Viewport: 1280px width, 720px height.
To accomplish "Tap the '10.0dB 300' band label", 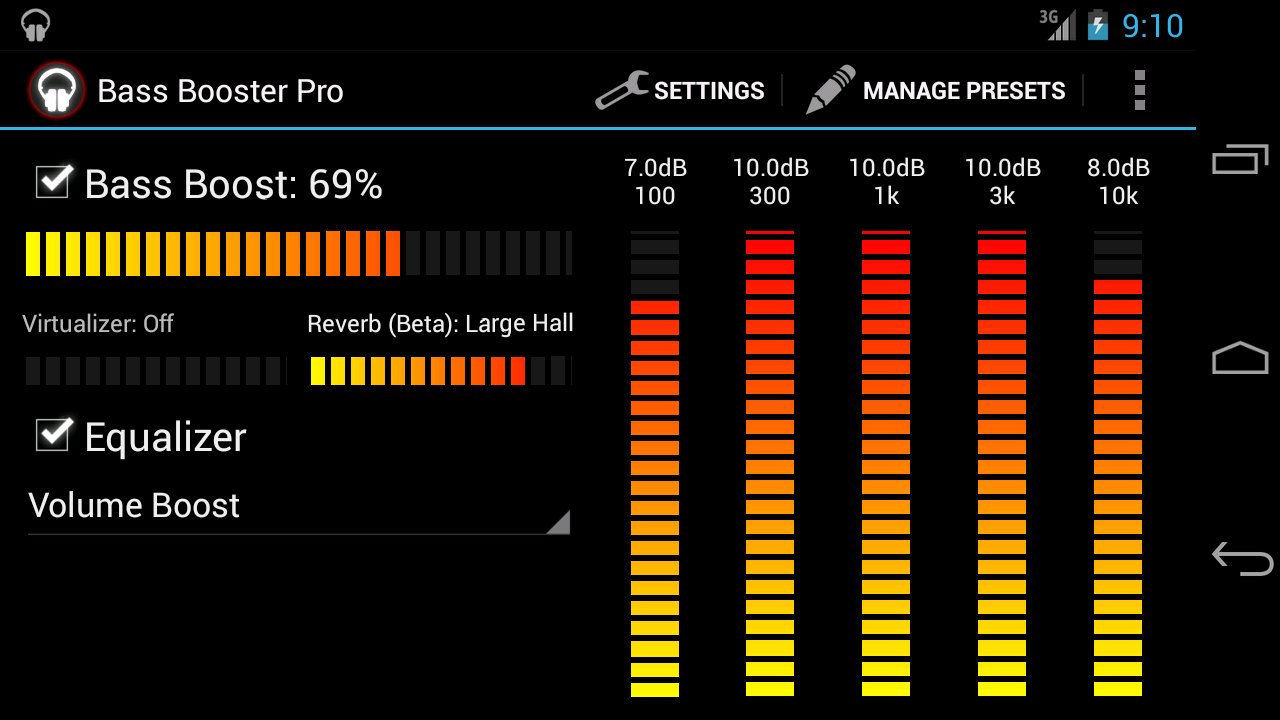I will 770,182.
